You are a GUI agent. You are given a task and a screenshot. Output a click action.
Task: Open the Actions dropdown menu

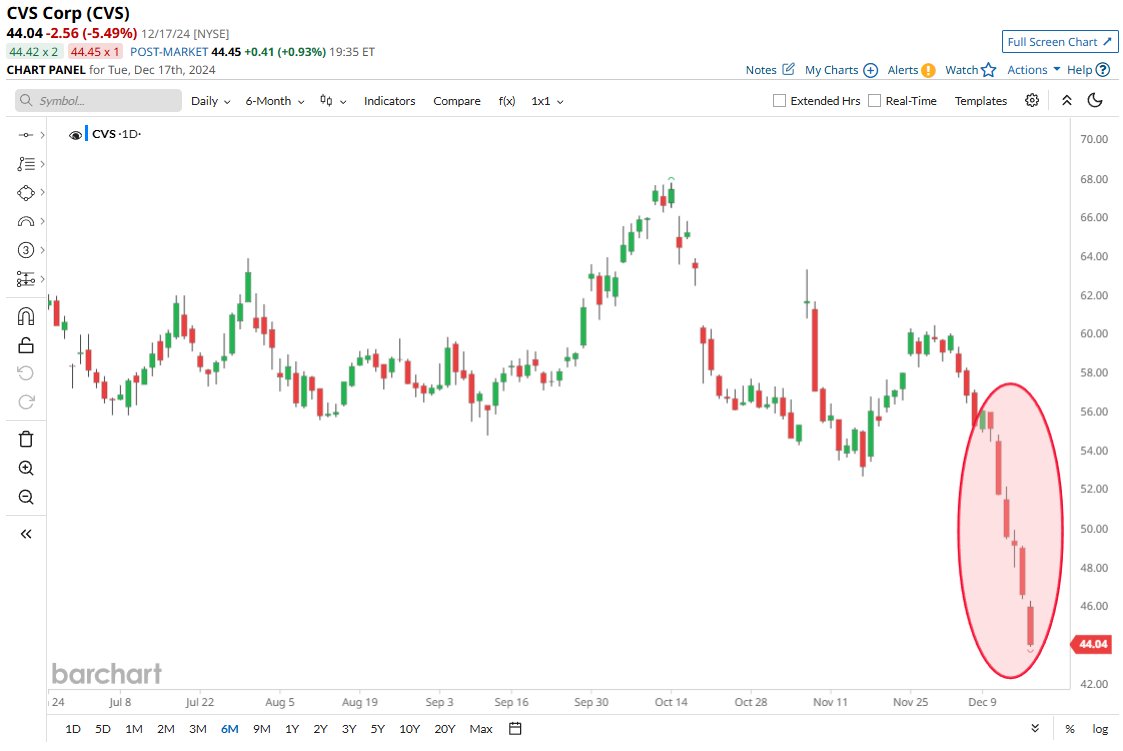(x=1033, y=69)
